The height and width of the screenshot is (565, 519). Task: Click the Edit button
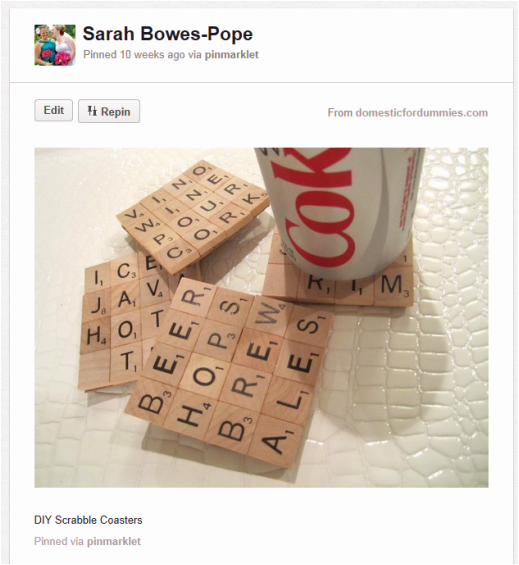click(53, 110)
